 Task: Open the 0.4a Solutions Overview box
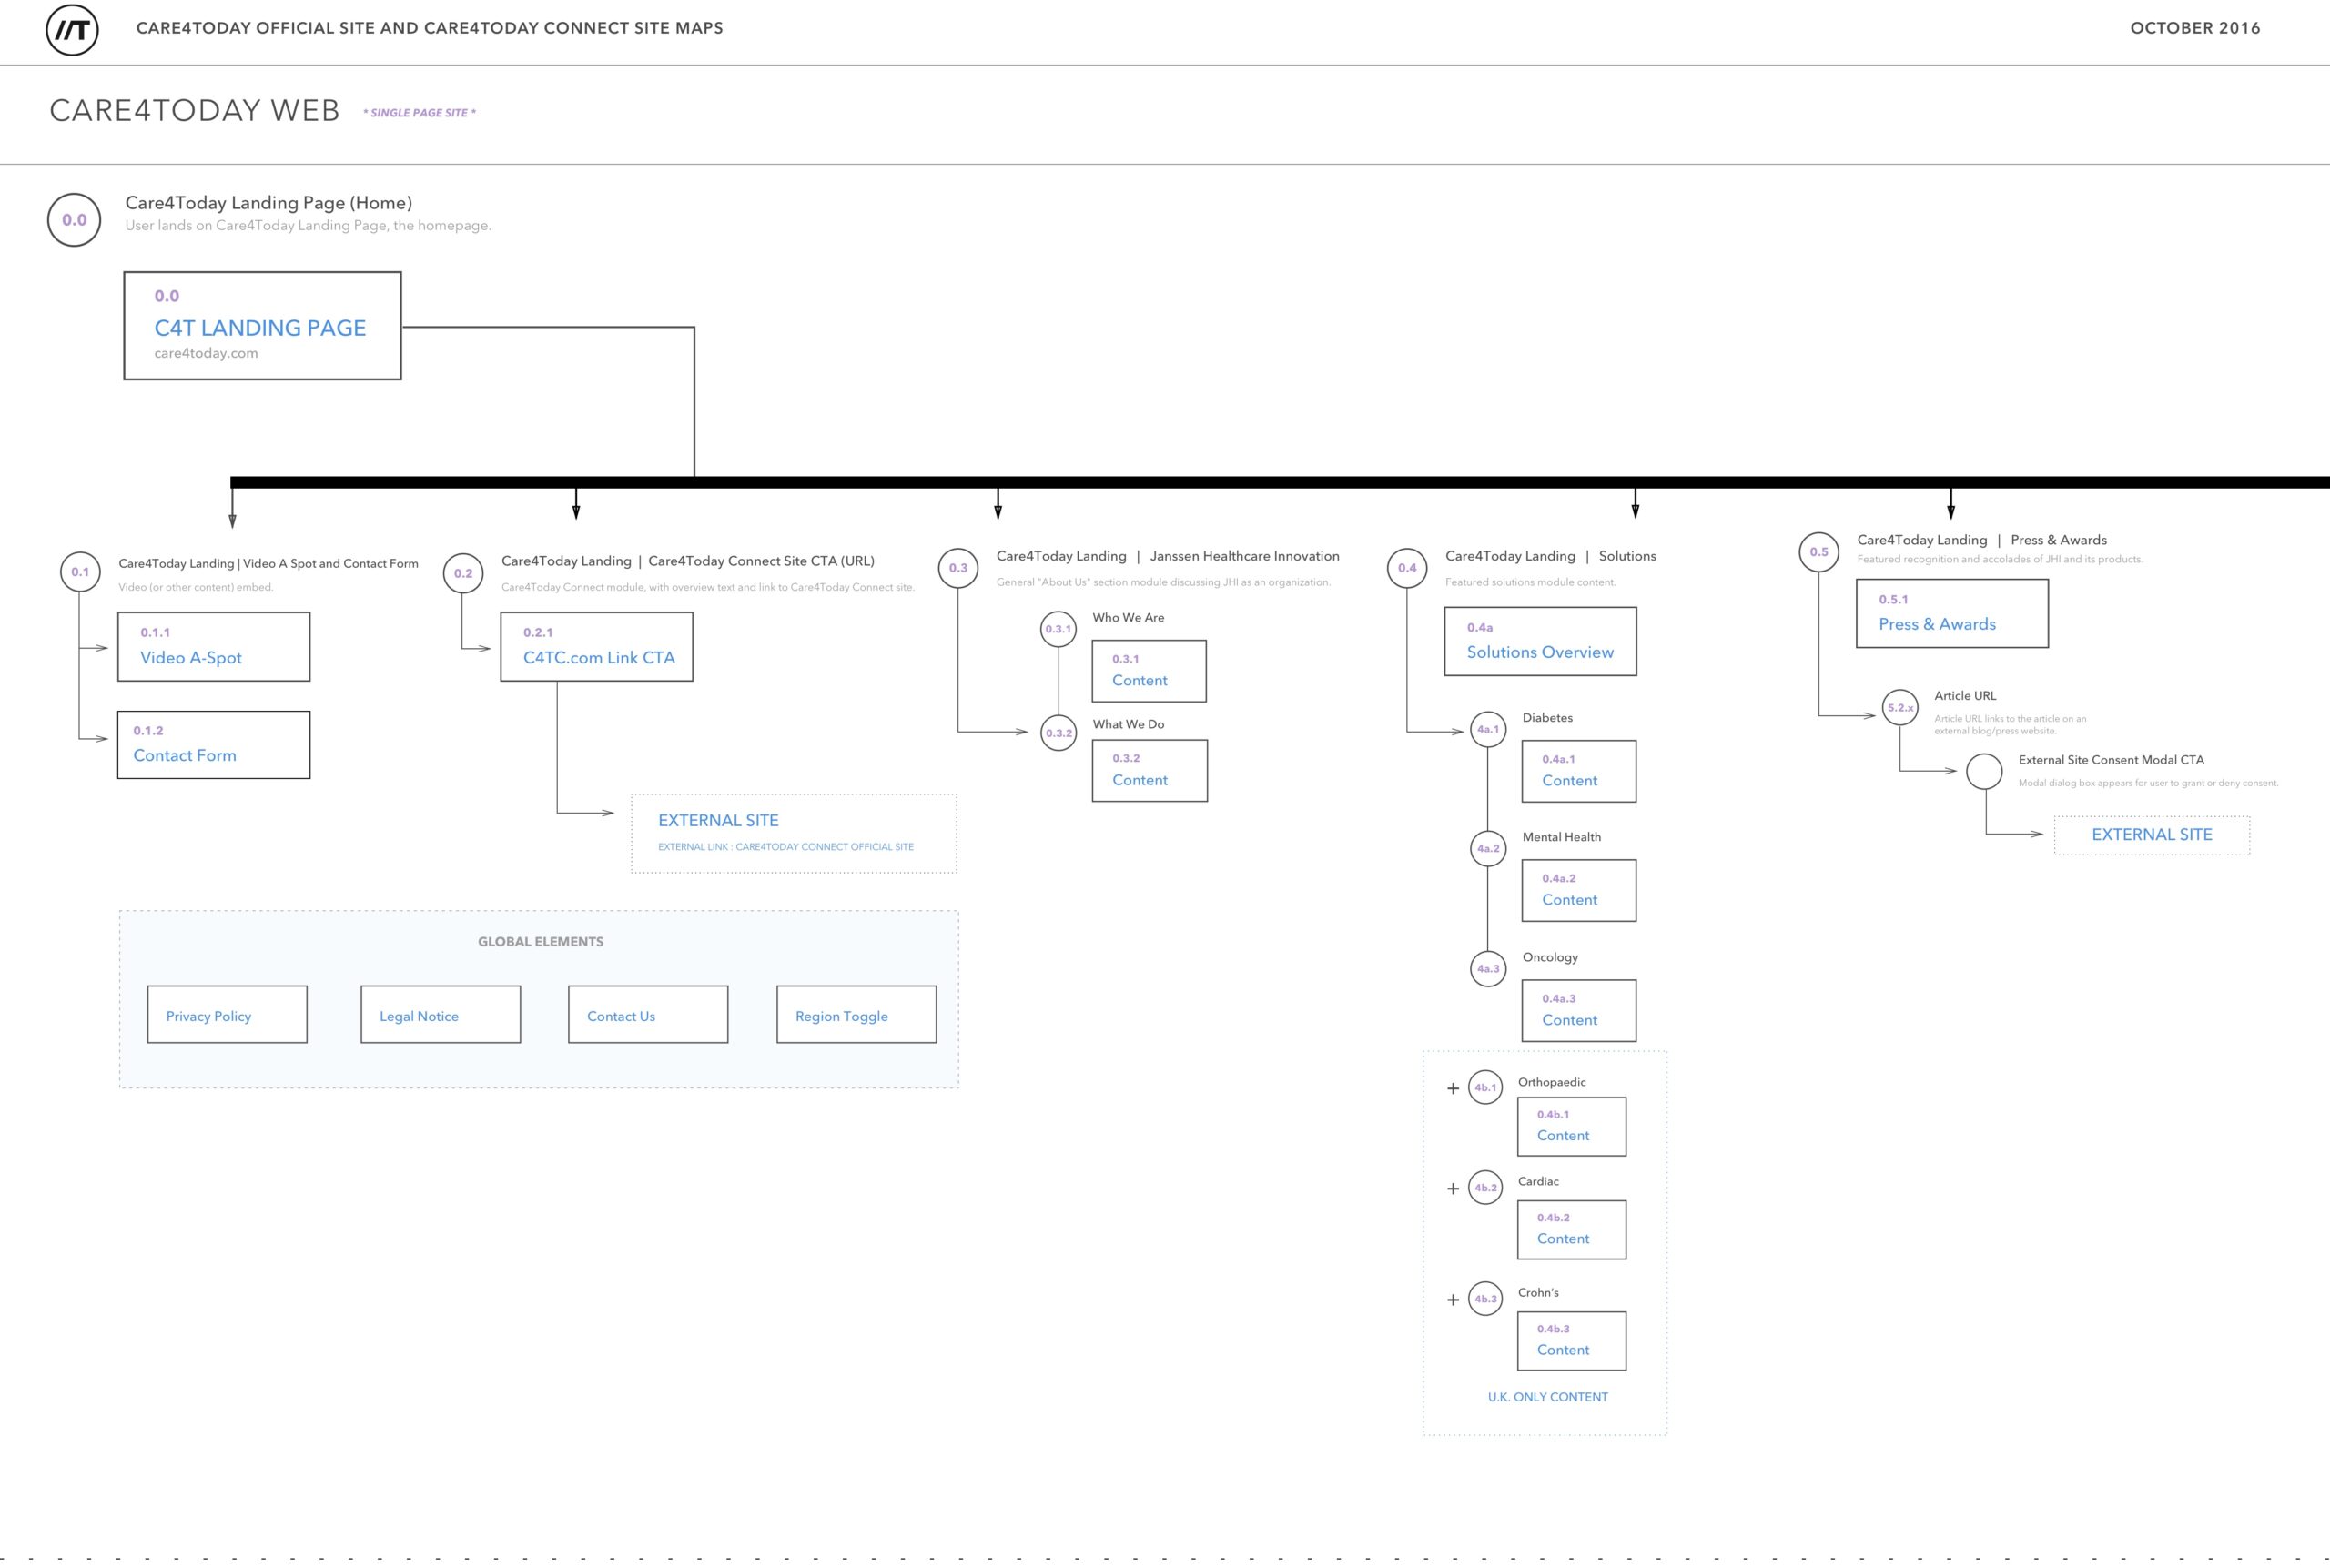[1541, 641]
